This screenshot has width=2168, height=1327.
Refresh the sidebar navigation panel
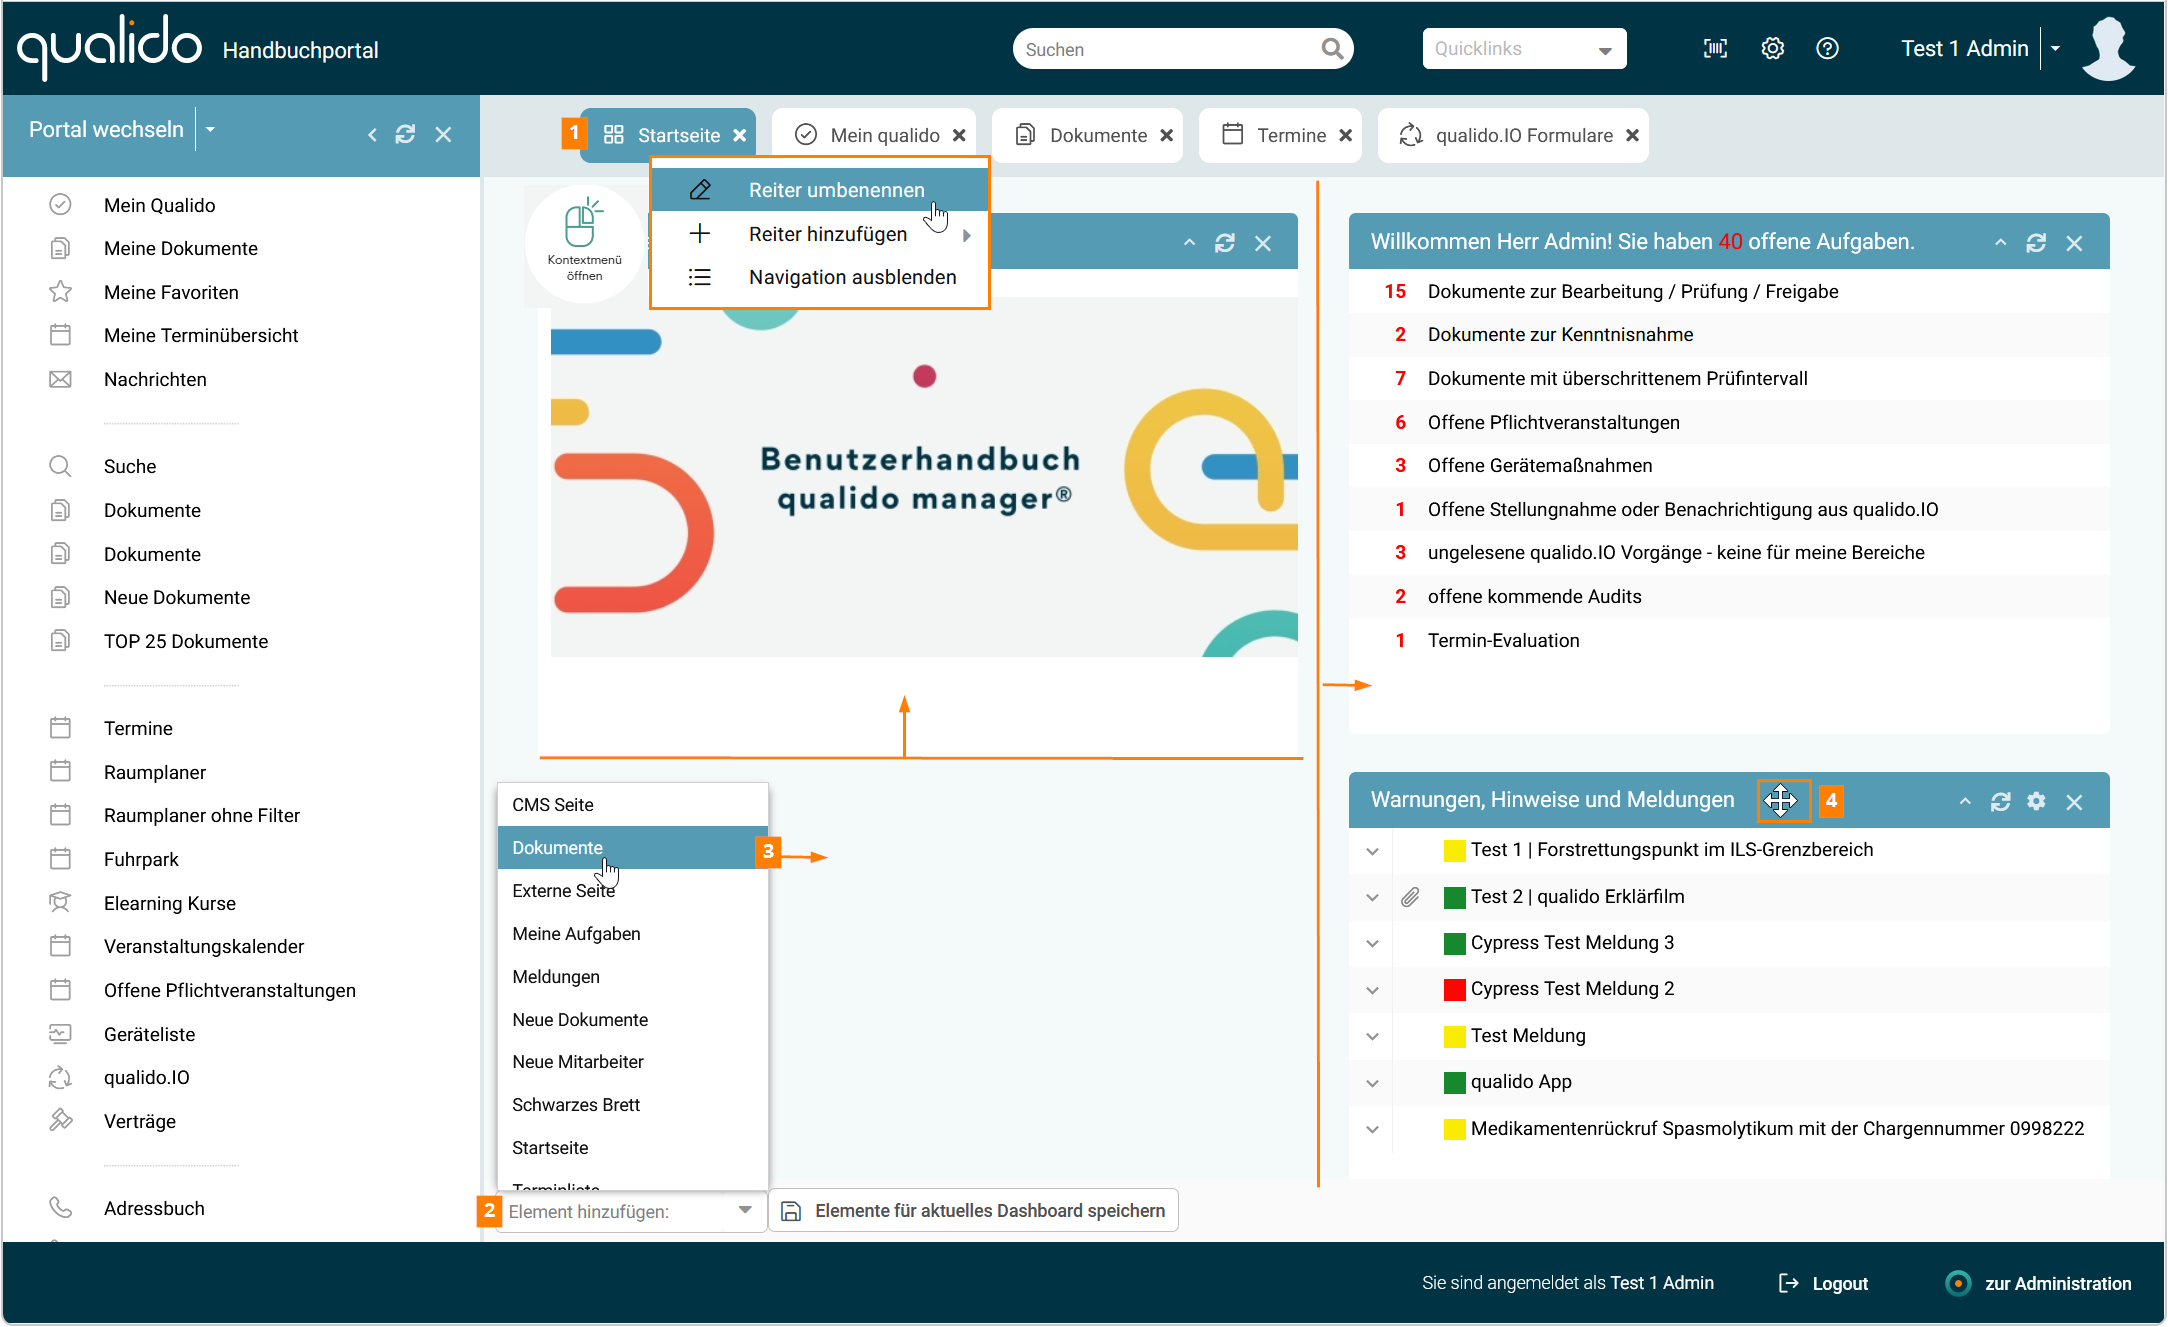(x=405, y=134)
